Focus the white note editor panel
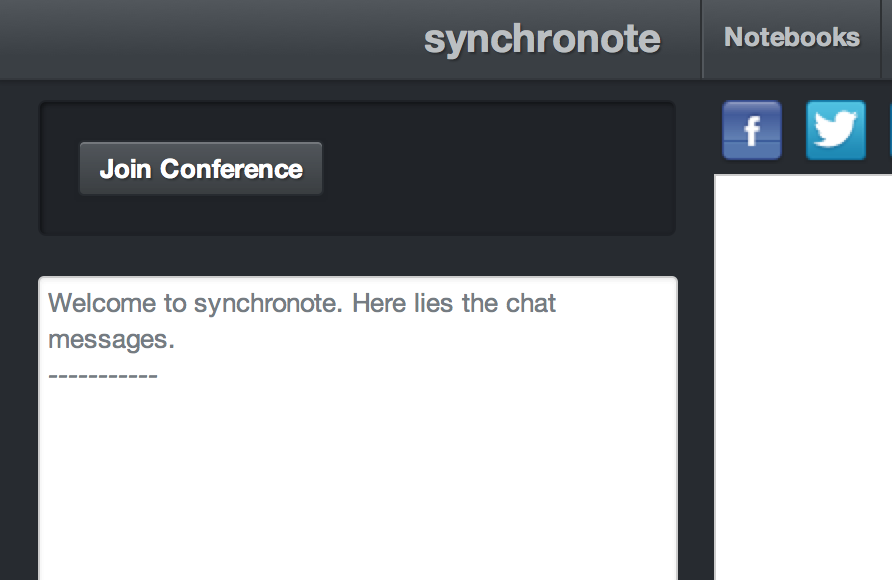The width and height of the screenshot is (892, 580). (x=802, y=380)
